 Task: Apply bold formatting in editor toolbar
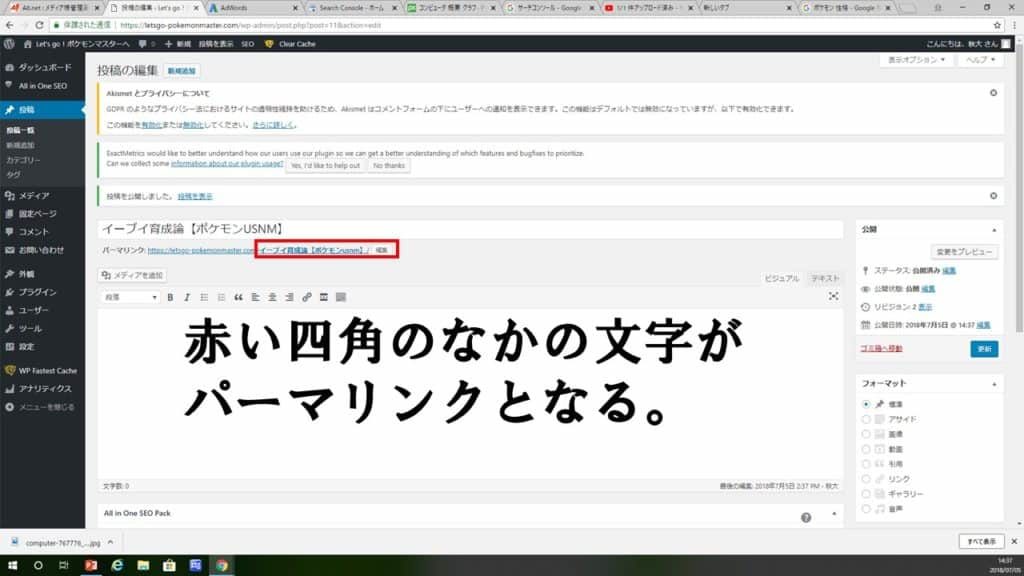(171, 297)
